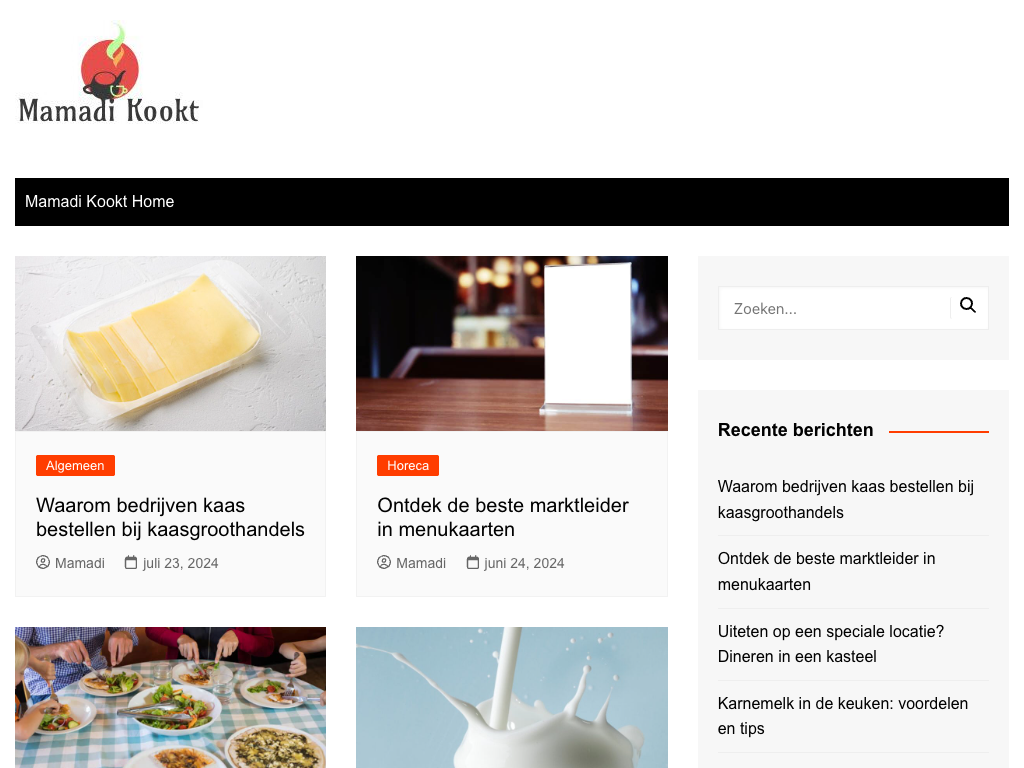The height and width of the screenshot is (768, 1024).
Task: Click the search magnifier icon
Action: pos(968,306)
